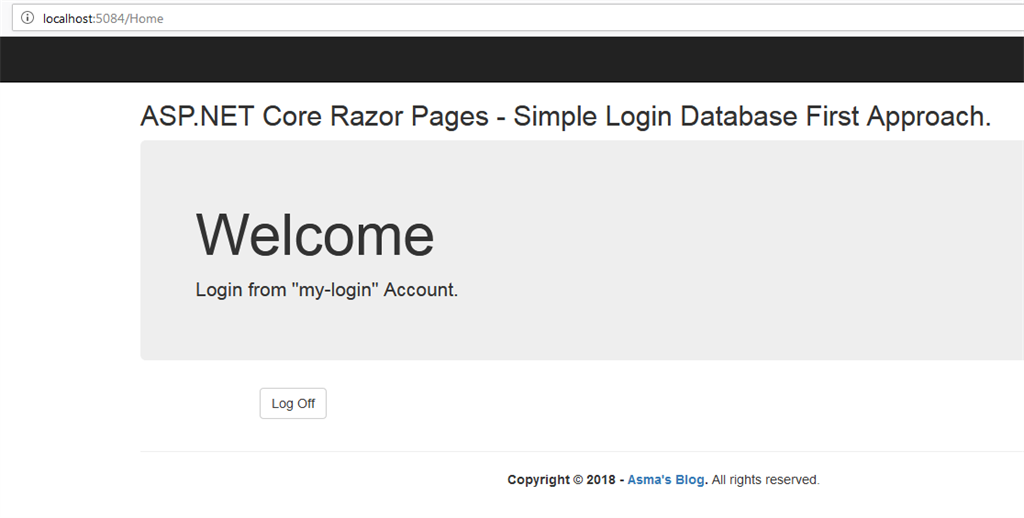Click the "my-login" account name text

click(335, 291)
